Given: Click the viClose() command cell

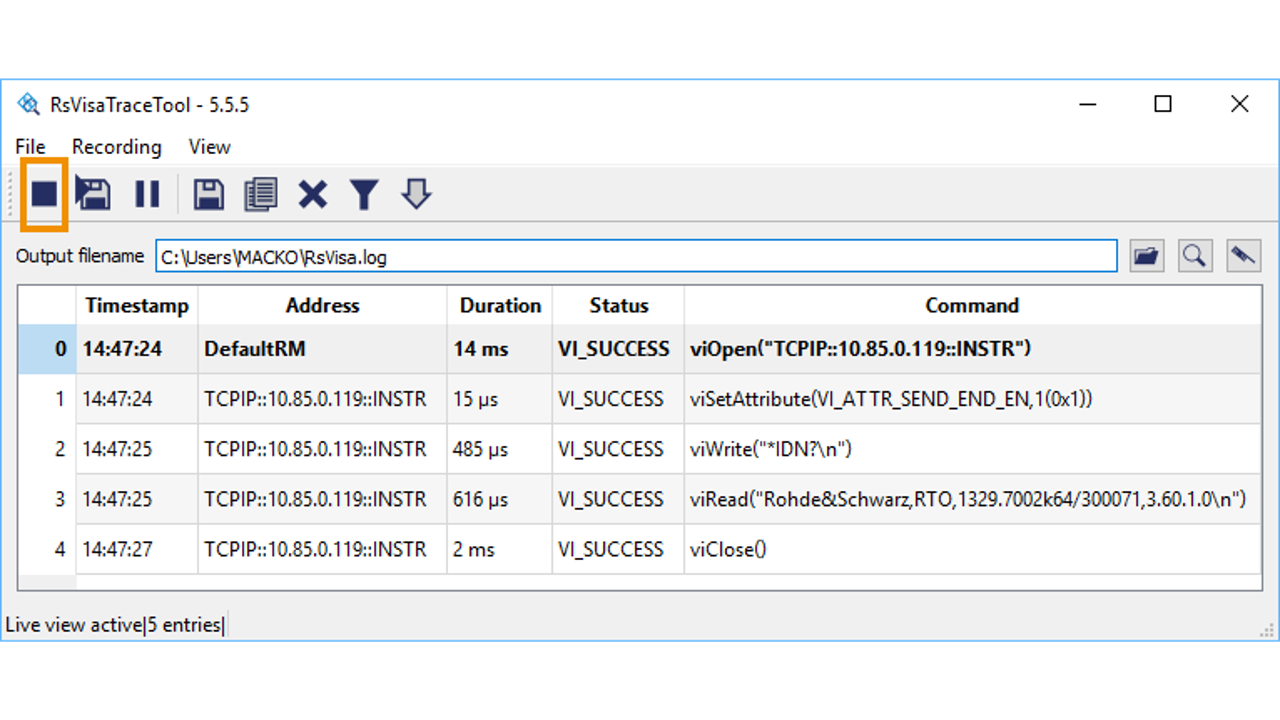Looking at the screenshot, I should tap(972, 549).
